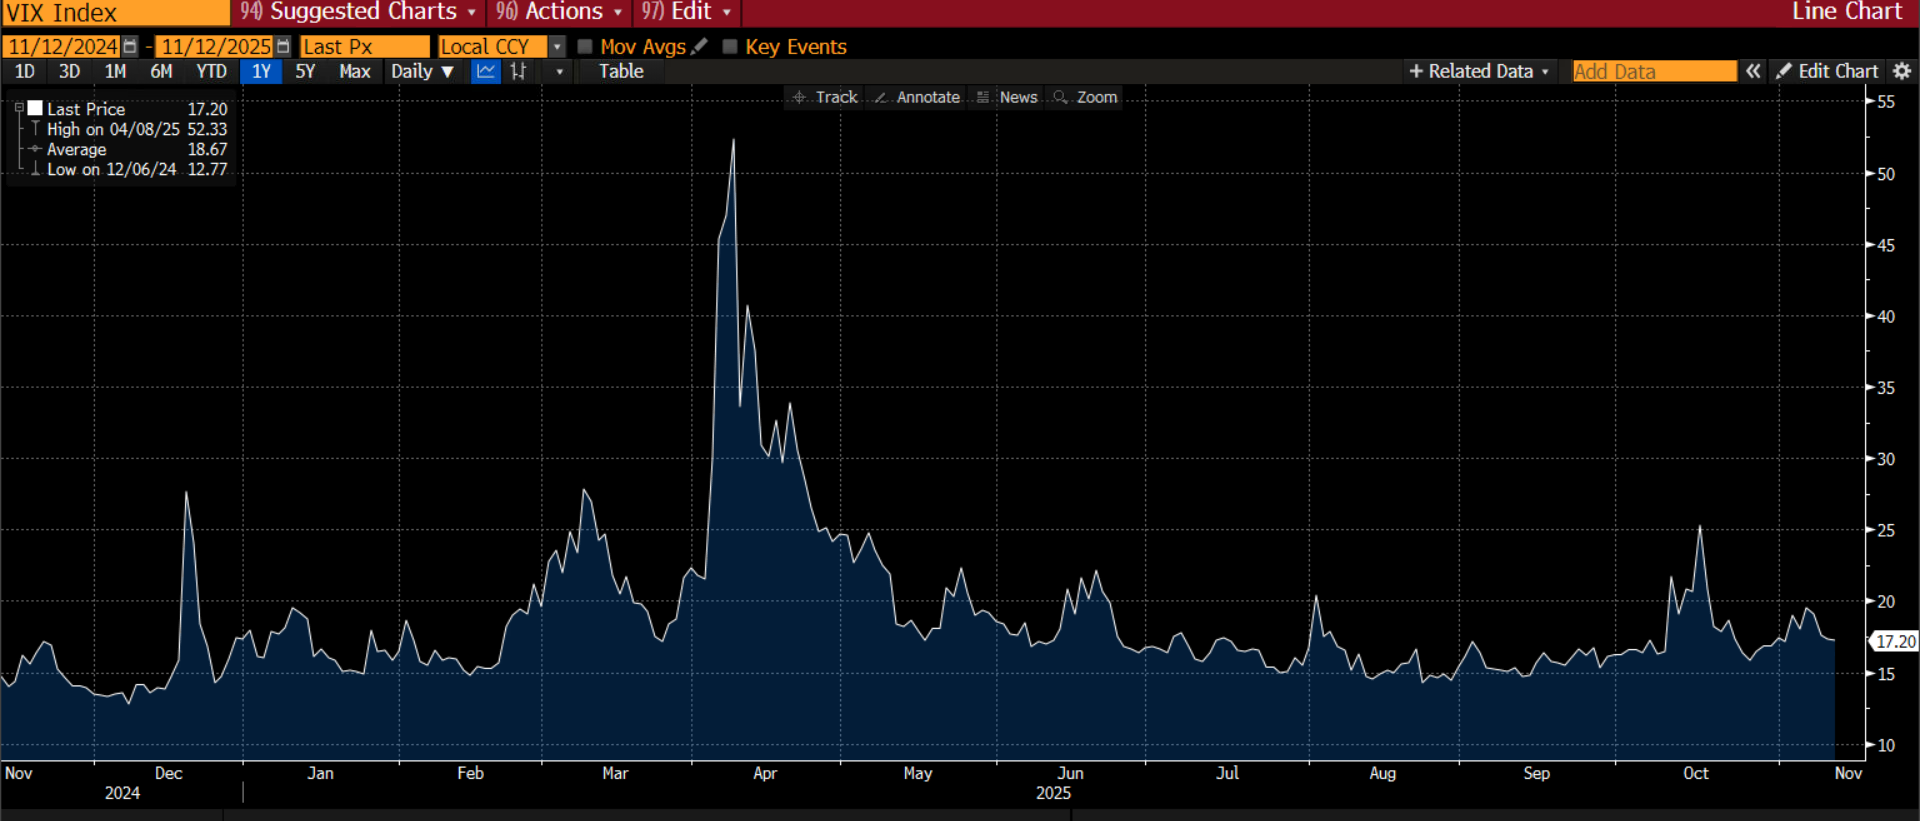Open the Daily periodicity dropdown
This screenshot has height=821, width=1920.
click(x=422, y=71)
